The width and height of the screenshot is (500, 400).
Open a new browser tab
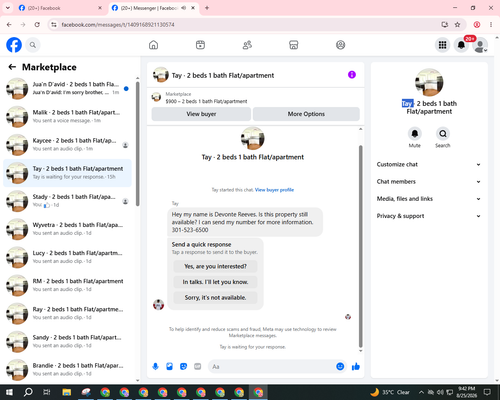click(207, 8)
